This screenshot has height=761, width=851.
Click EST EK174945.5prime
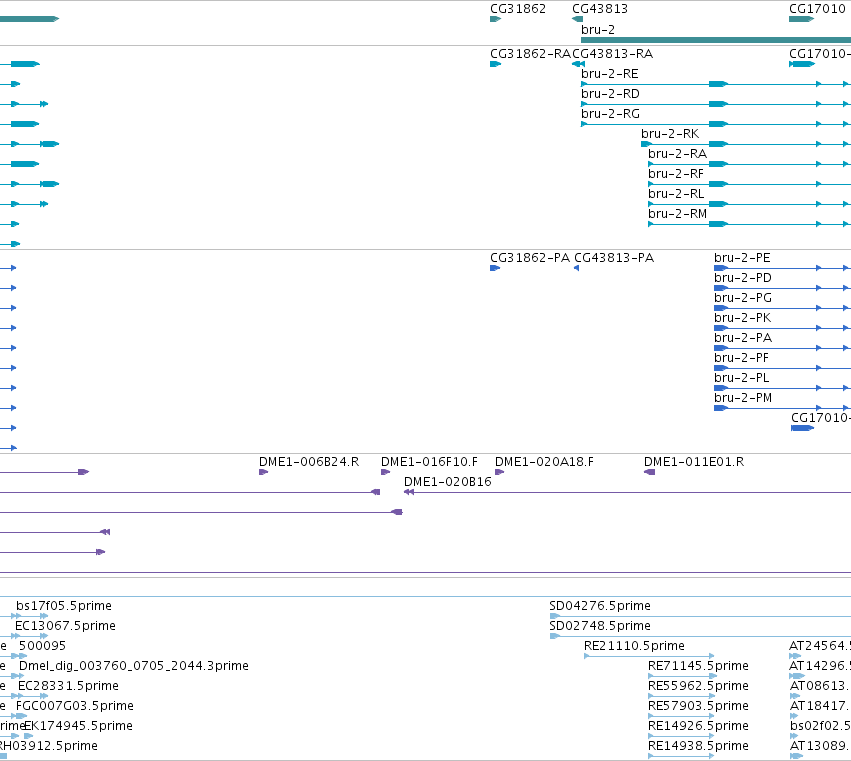[79, 726]
